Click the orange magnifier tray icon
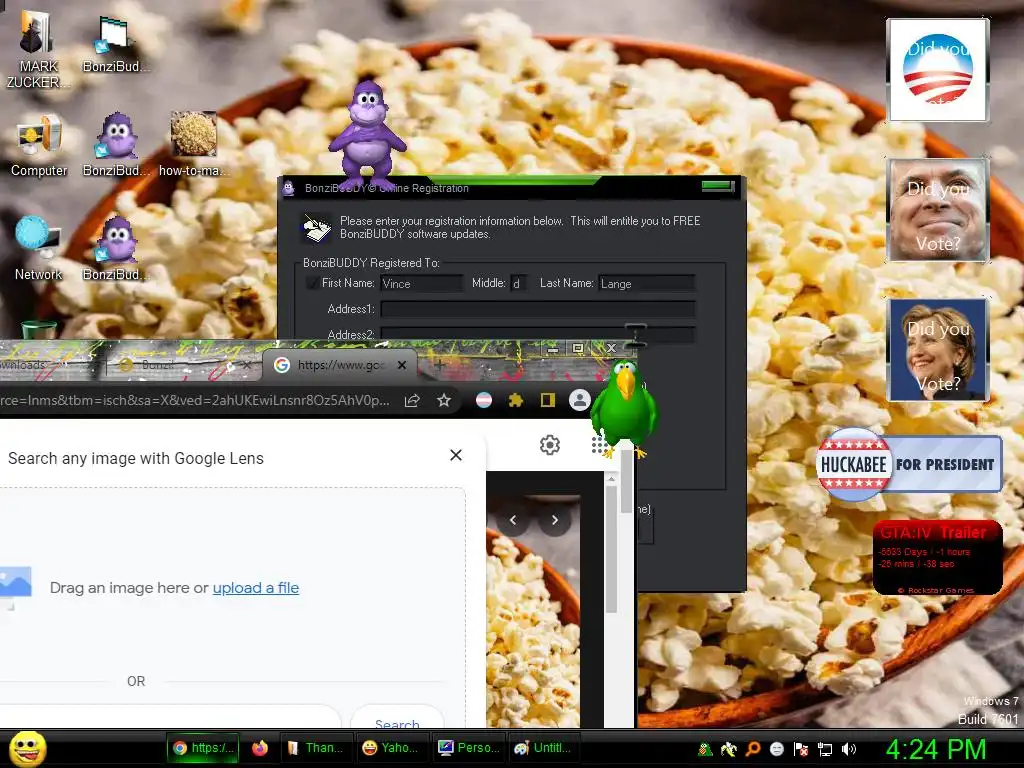 pos(752,749)
